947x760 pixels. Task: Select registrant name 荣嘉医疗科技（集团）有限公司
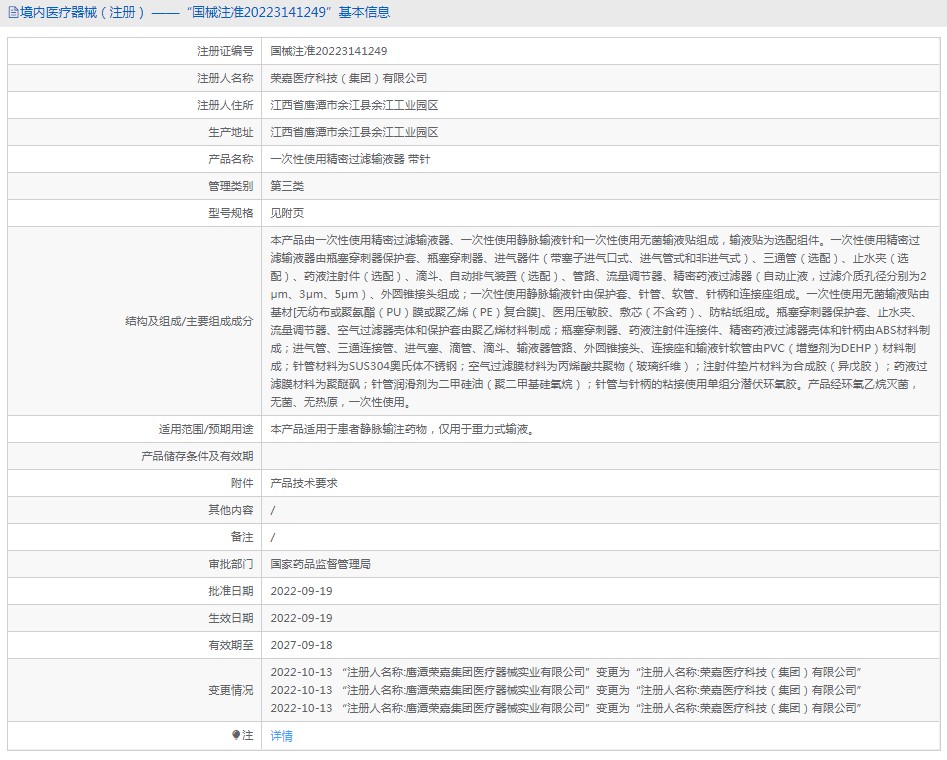348,78
